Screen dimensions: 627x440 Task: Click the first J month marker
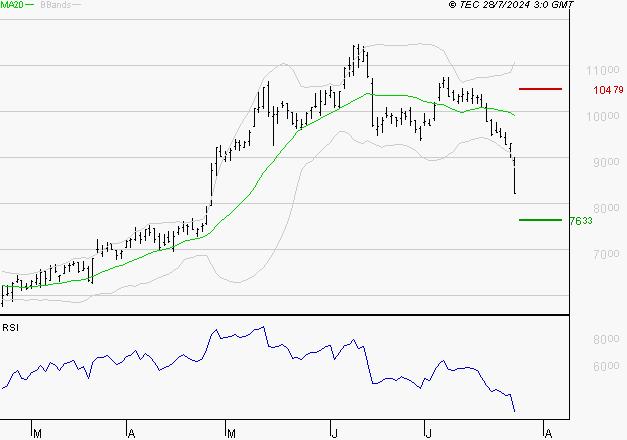point(335,434)
